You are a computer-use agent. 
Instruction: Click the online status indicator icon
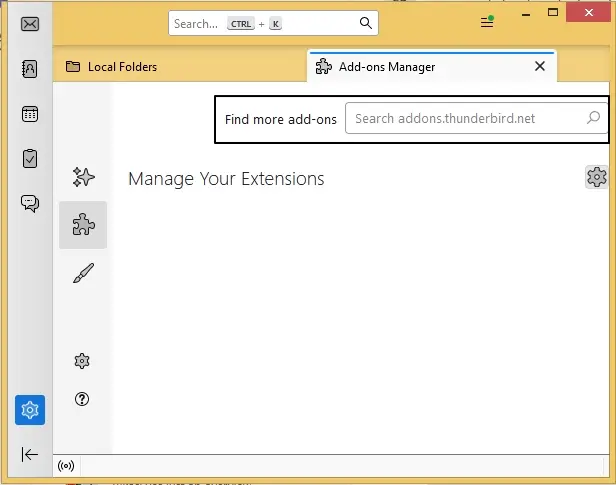(66, 466)
